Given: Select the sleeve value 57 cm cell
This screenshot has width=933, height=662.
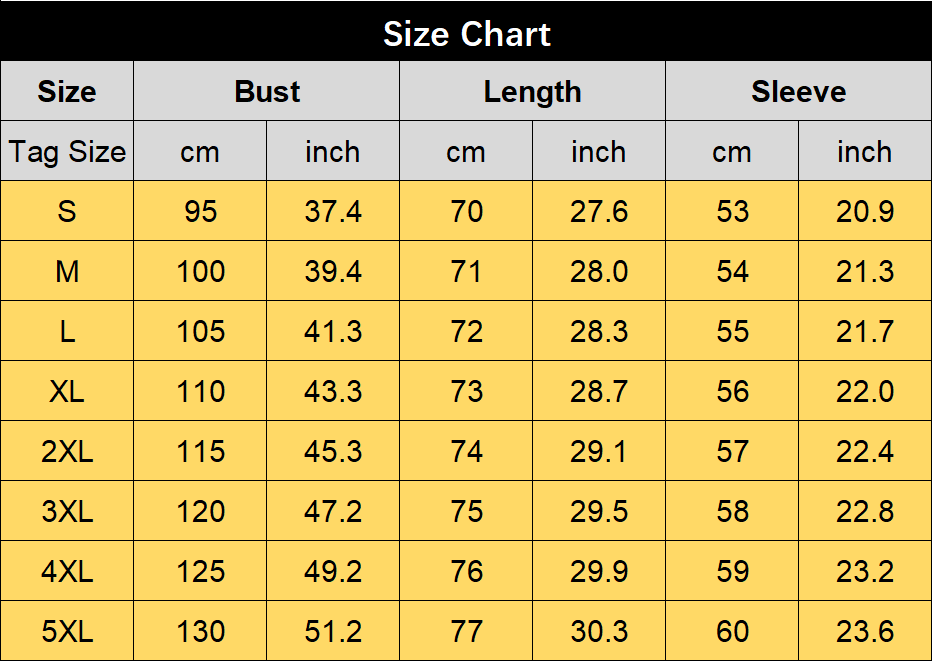Looking at the screenshot, I should click(x=732, y=451).
